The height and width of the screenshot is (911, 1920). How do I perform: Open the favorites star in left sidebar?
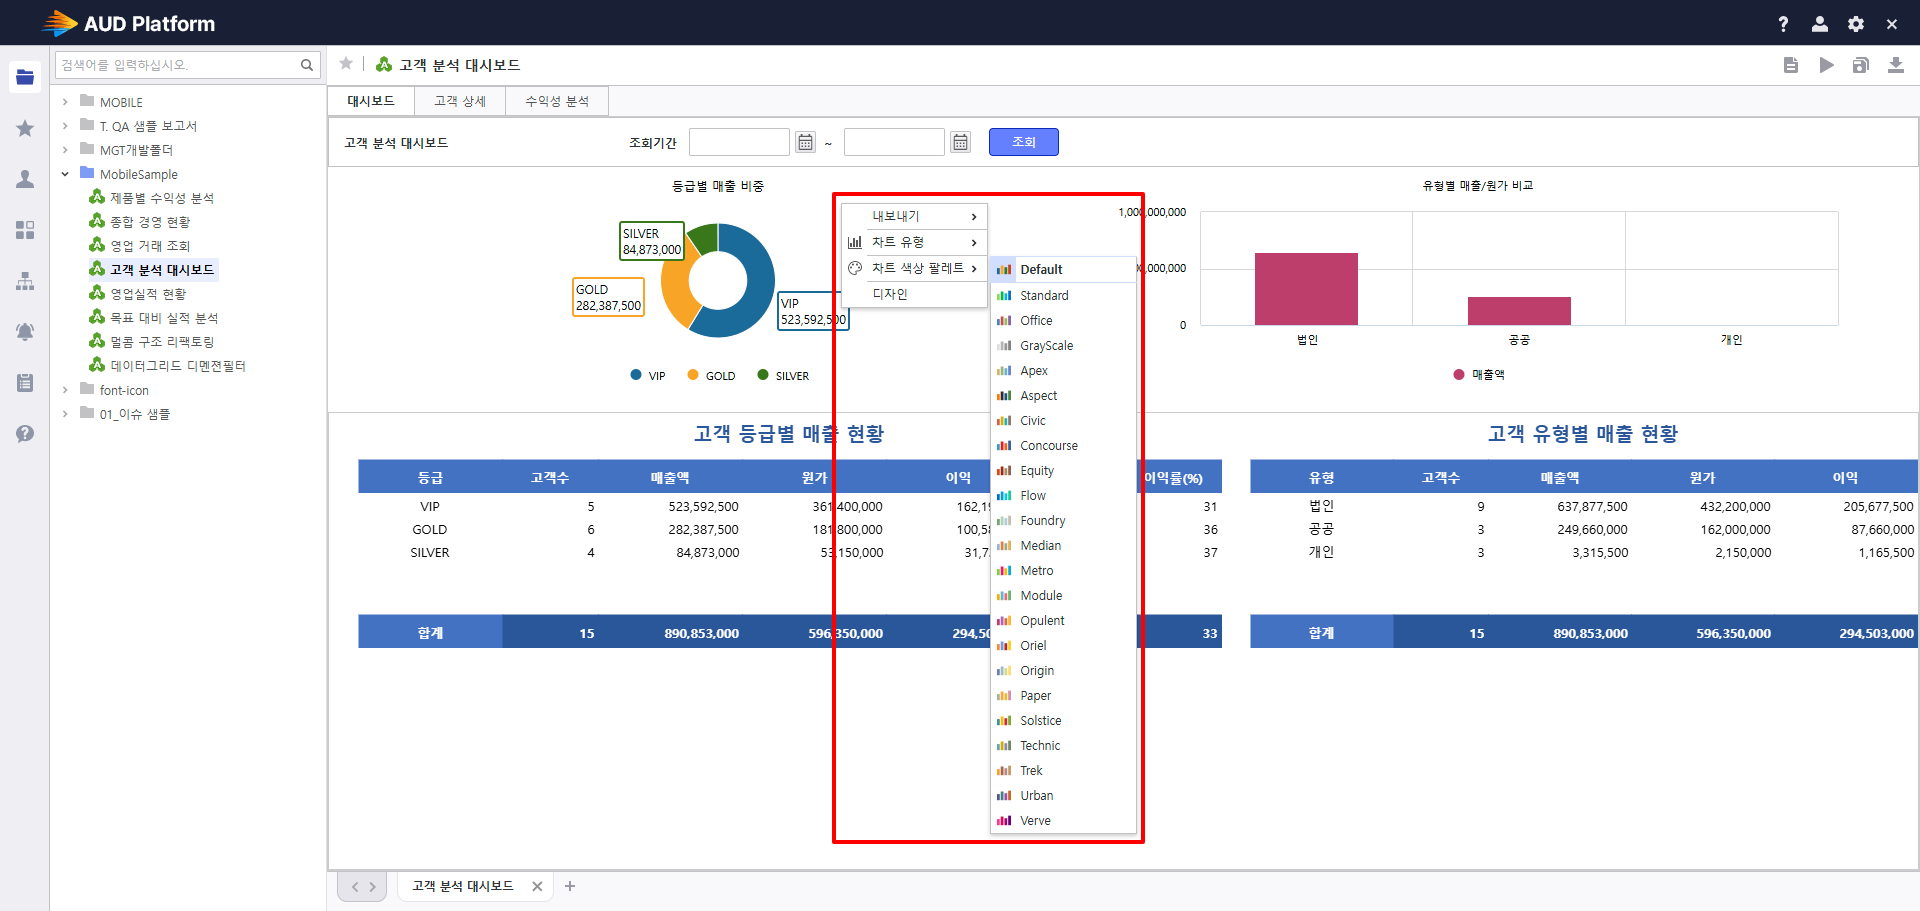click(x=25, y=128)
